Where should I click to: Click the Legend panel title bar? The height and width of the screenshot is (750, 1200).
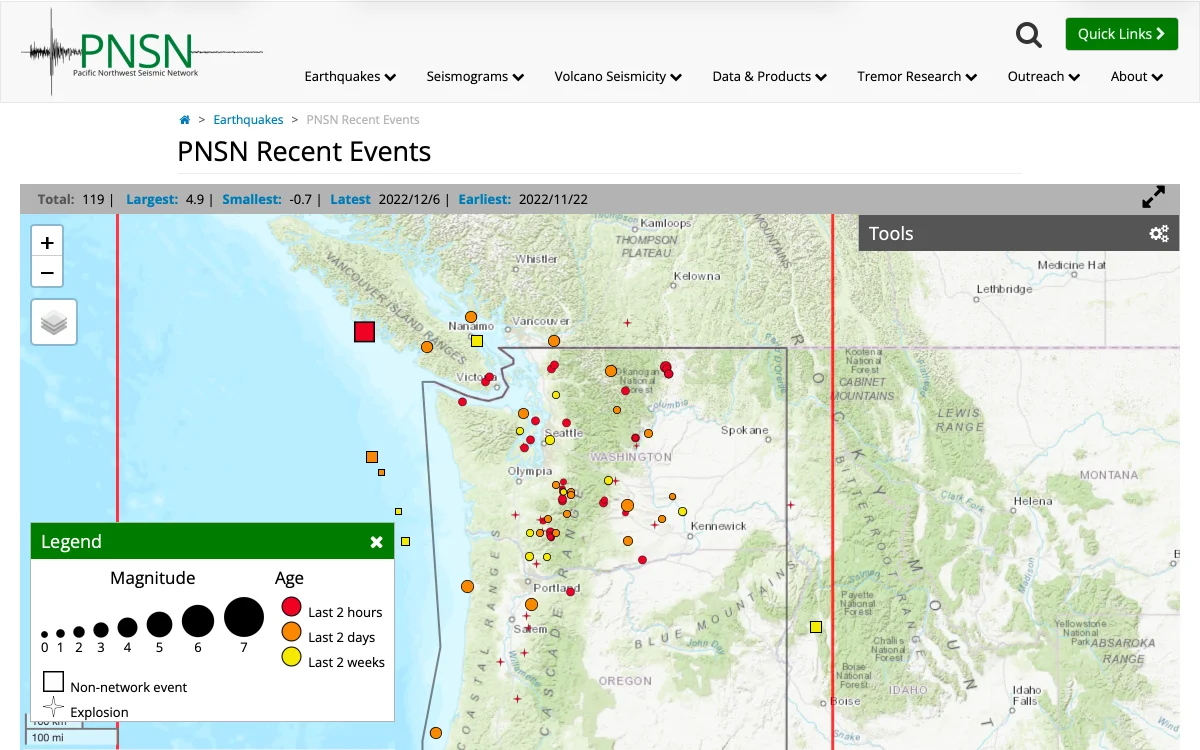212,541
